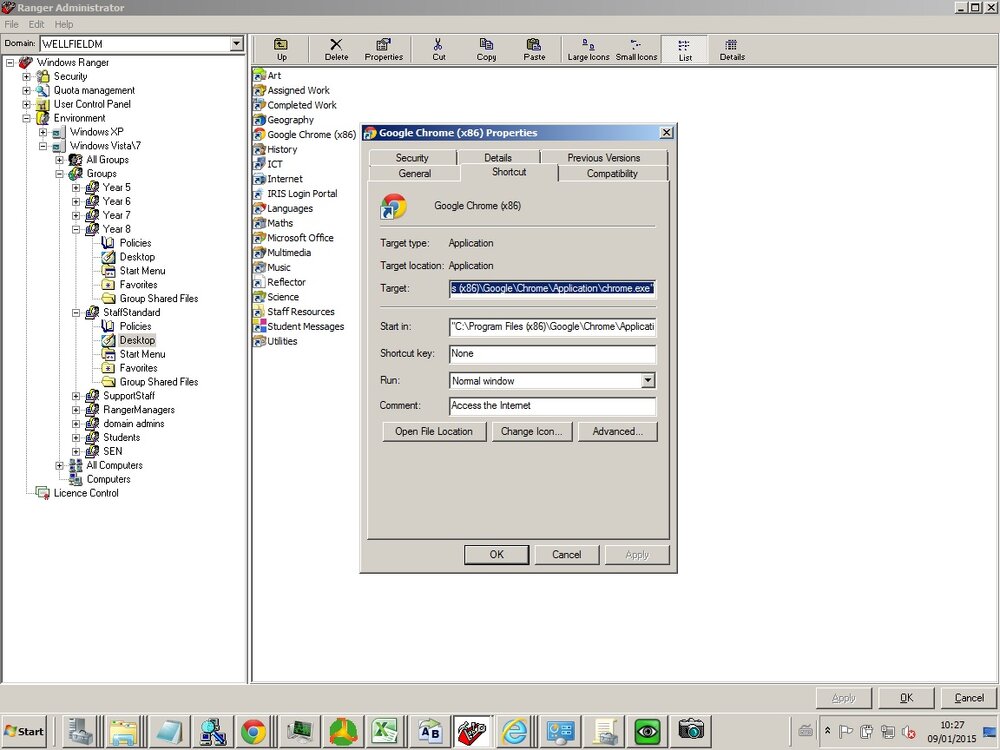1000x750 pixels.
Task: Select the Art shortcut in list
Action: [267, 75]
